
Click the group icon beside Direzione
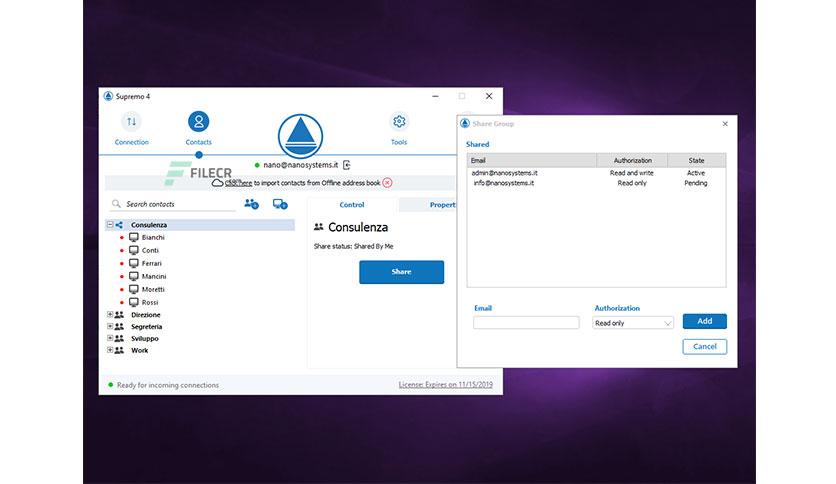(x=119, y=314)
